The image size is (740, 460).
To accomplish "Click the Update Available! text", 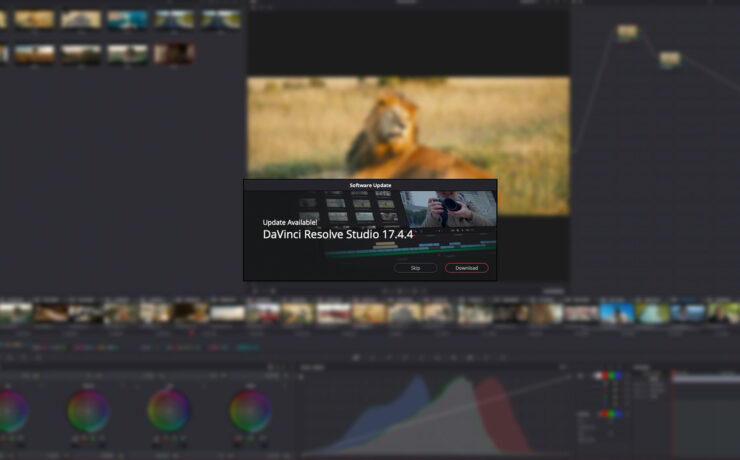I will tap(290, 222).
